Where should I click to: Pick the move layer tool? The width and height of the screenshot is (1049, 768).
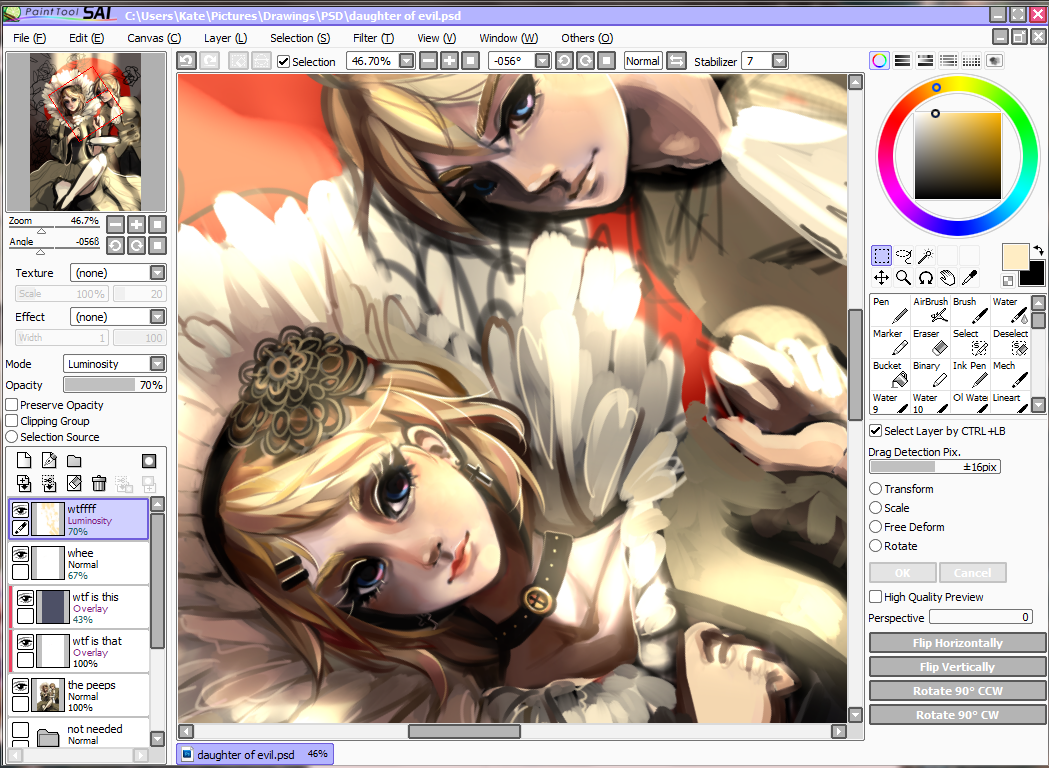coord(881,278)
